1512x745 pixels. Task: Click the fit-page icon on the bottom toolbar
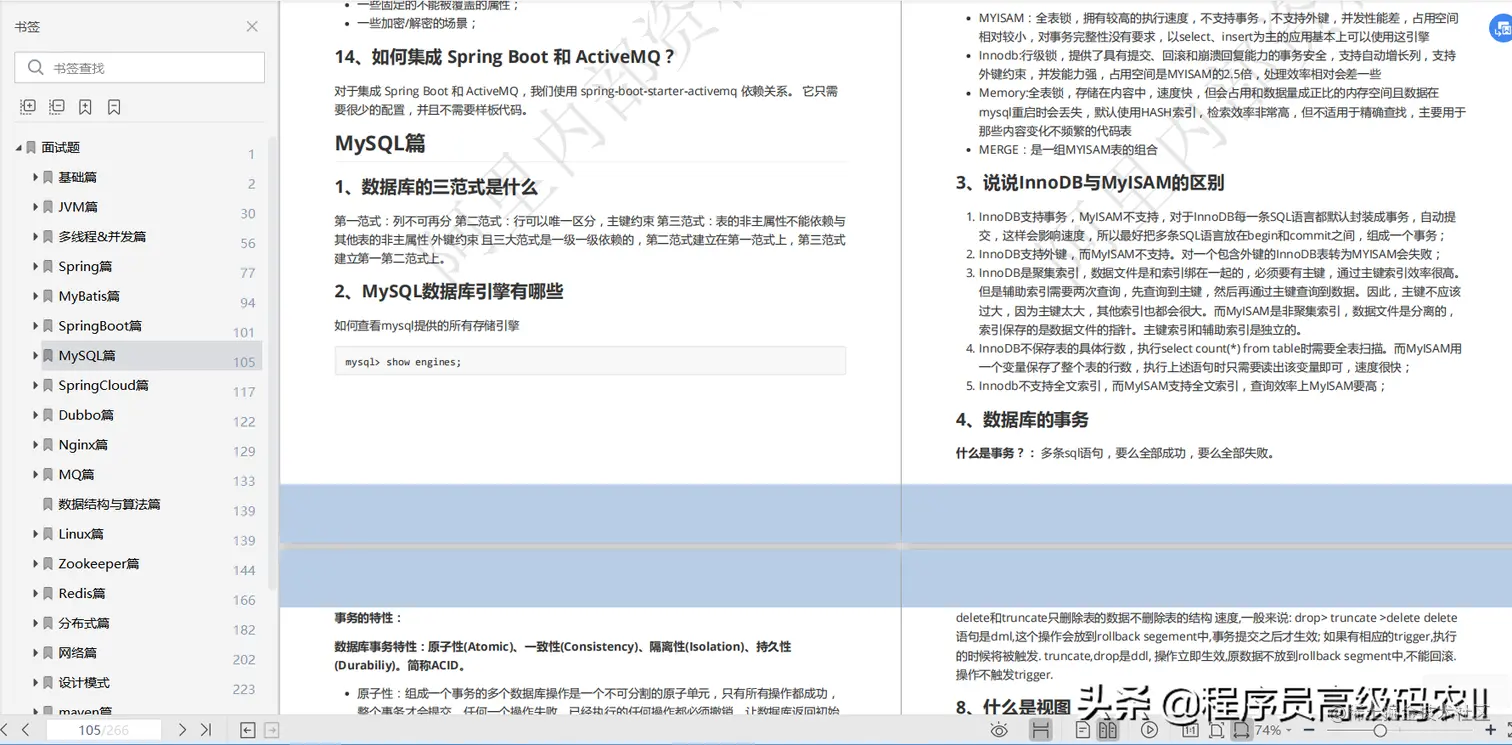tap(1215, 730)
